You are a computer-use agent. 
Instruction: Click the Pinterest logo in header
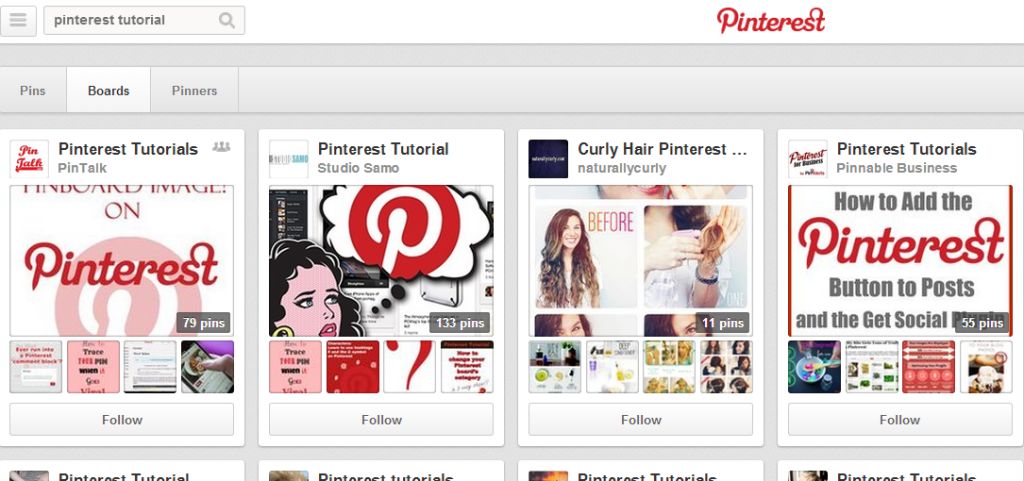[771, 20]
